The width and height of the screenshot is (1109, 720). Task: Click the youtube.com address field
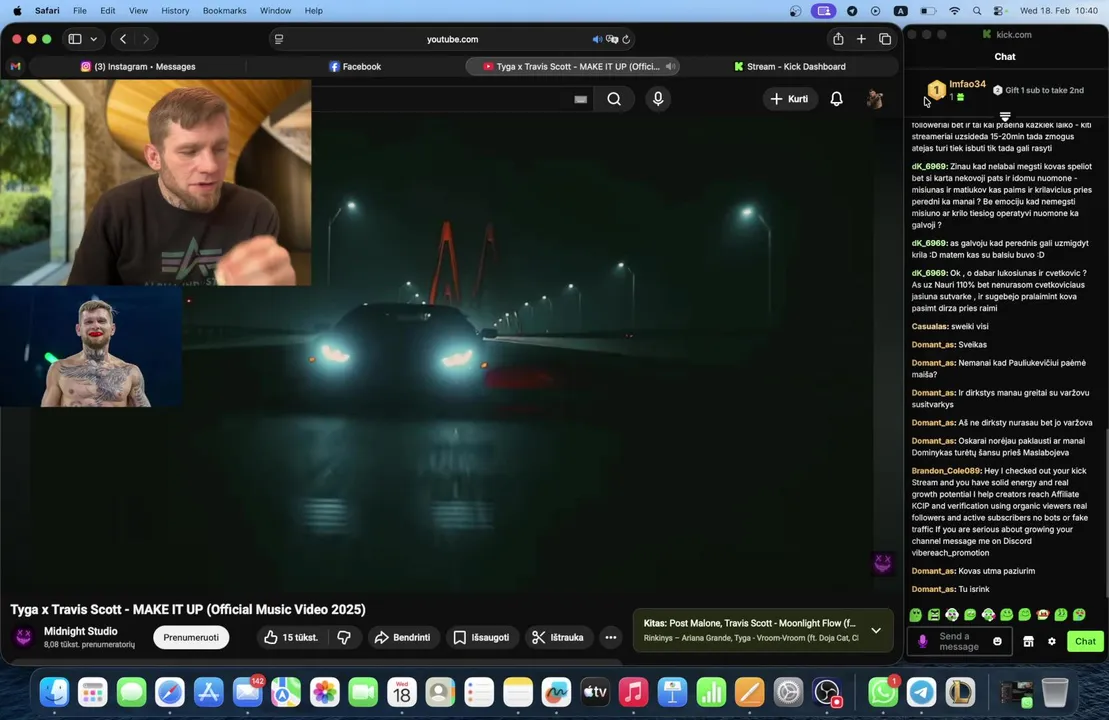point(453,40)
